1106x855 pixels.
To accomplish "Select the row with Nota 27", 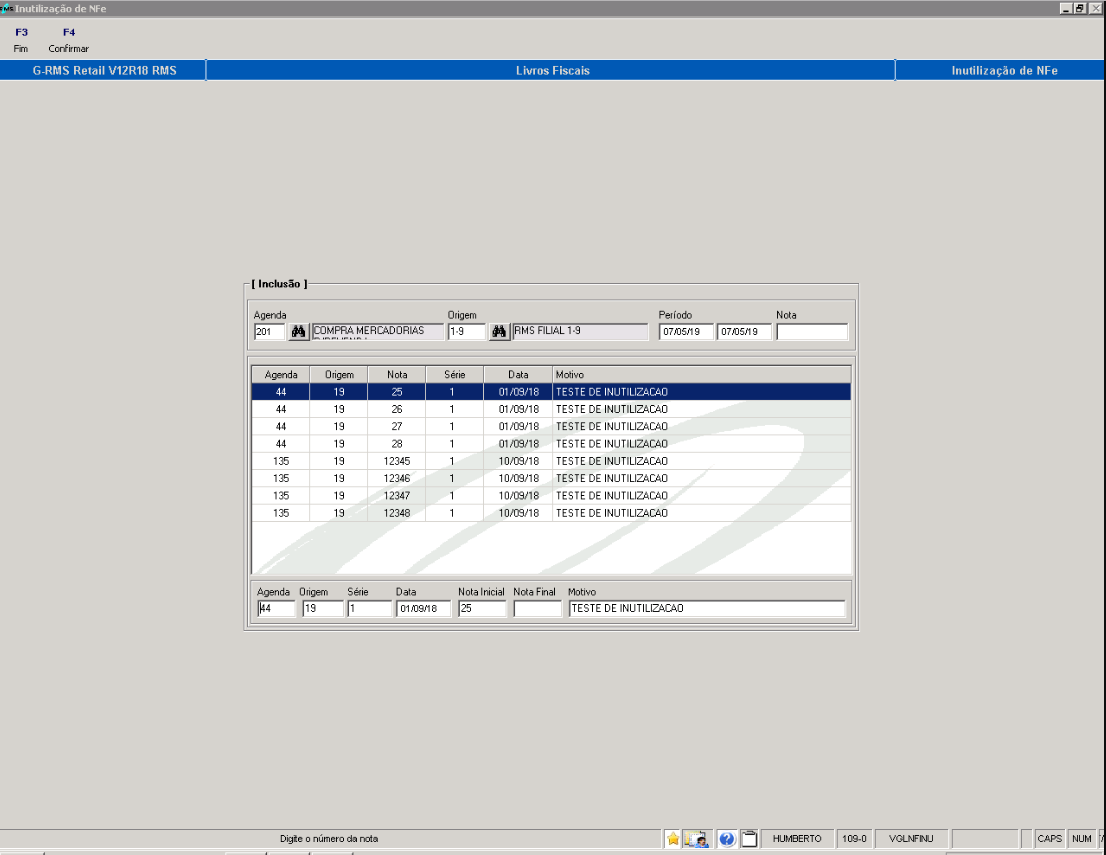I will pos(551,427).
